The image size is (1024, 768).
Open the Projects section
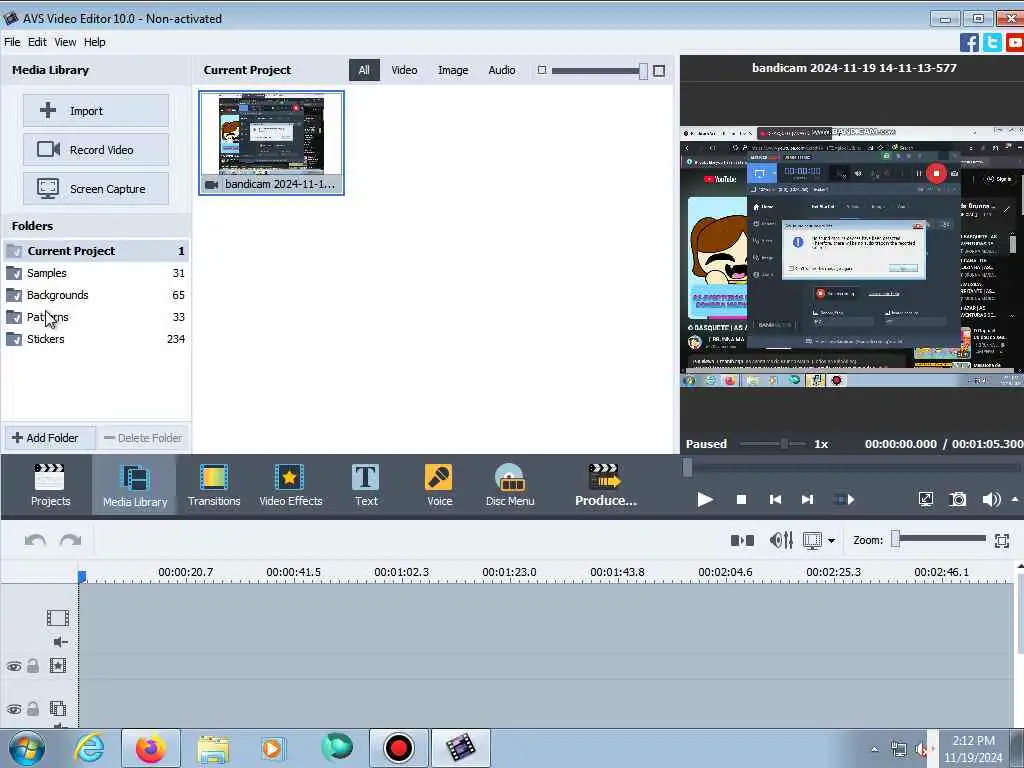click(50, 485)
